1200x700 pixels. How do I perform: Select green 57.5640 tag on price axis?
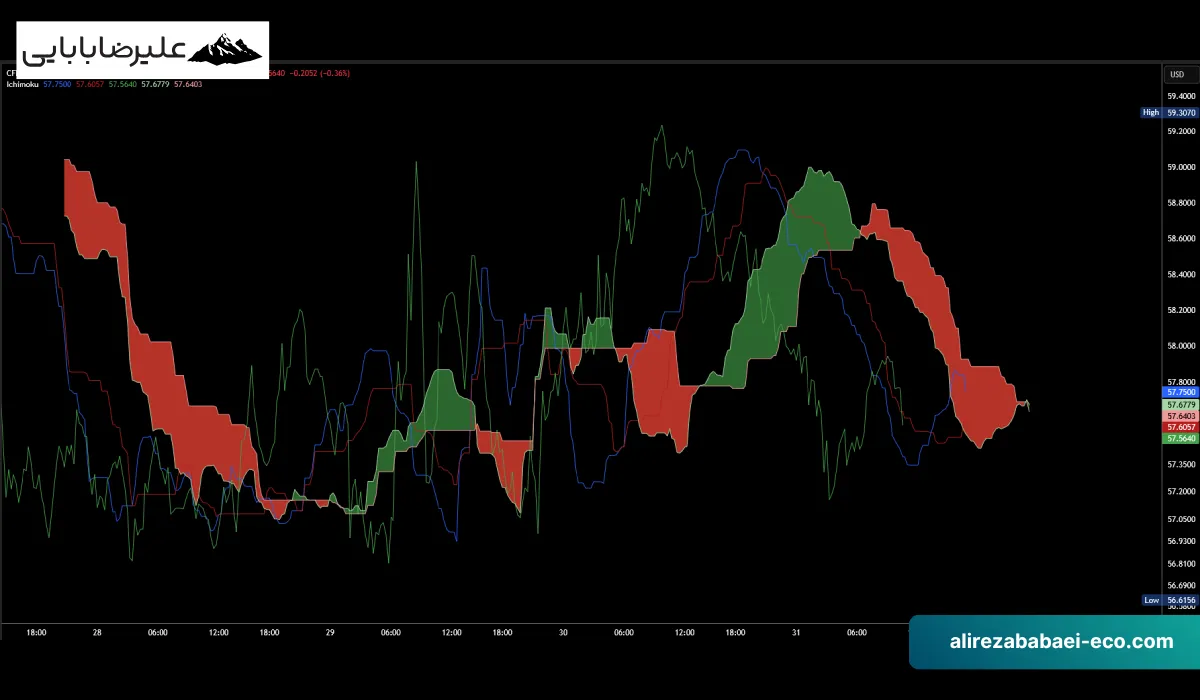coord(1179,438)
